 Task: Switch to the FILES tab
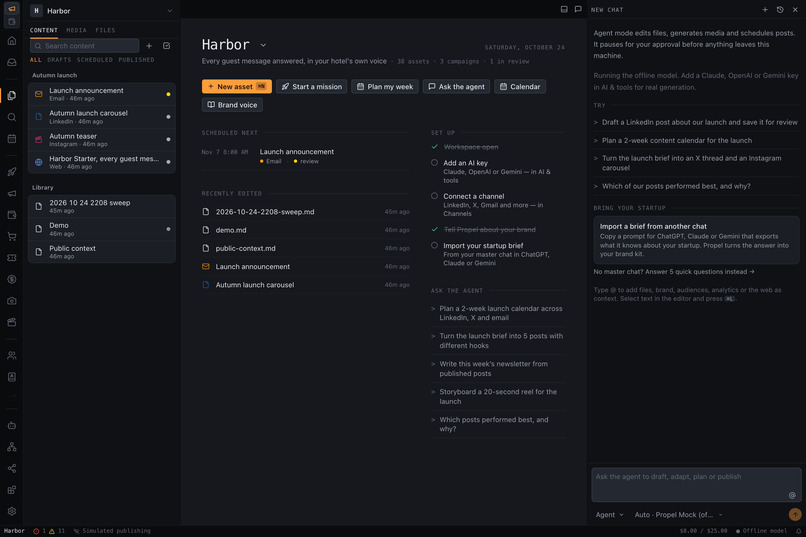pyautogui.click(x=105, y=30)
